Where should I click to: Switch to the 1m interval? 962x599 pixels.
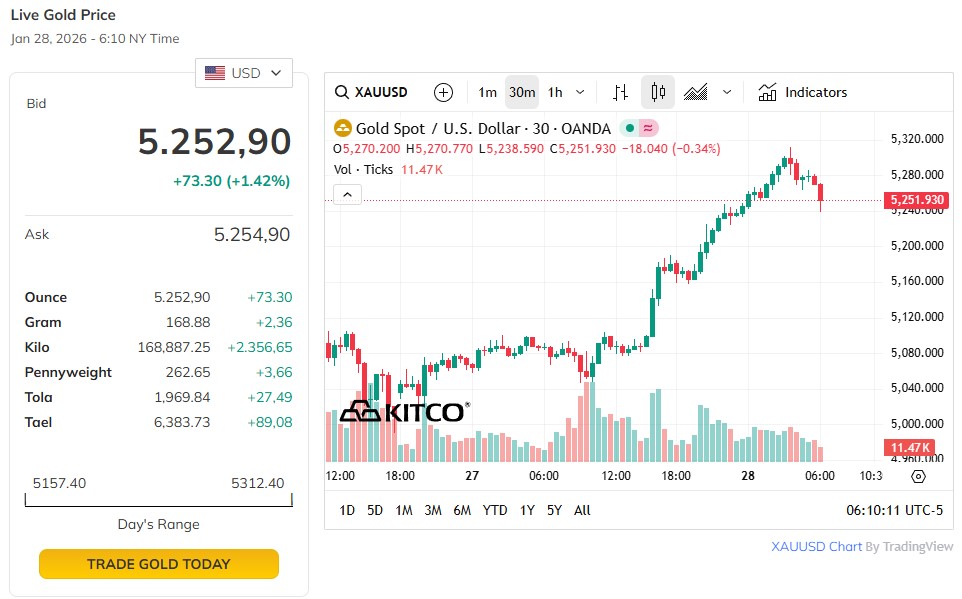pos(487,92)
